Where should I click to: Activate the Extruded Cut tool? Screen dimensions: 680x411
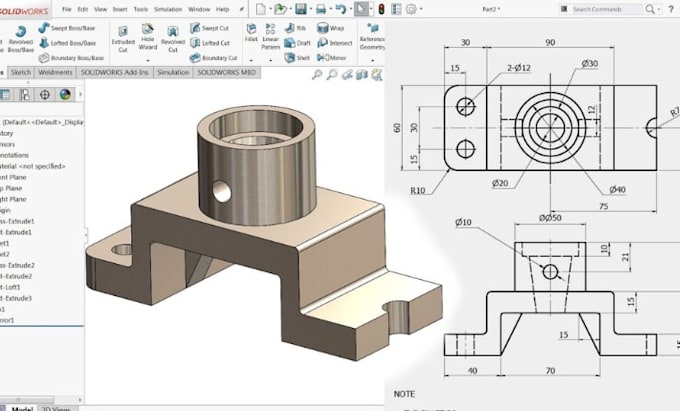123,39
